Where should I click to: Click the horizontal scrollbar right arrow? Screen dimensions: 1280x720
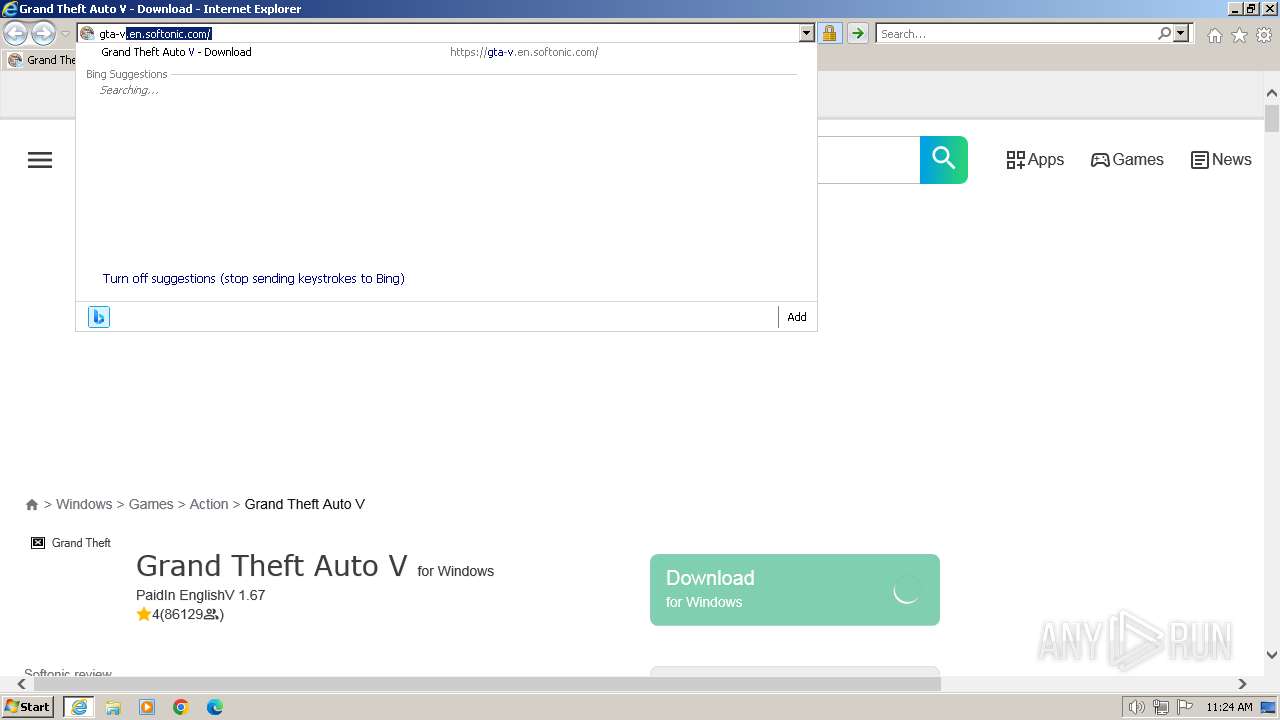(1242, 684)
